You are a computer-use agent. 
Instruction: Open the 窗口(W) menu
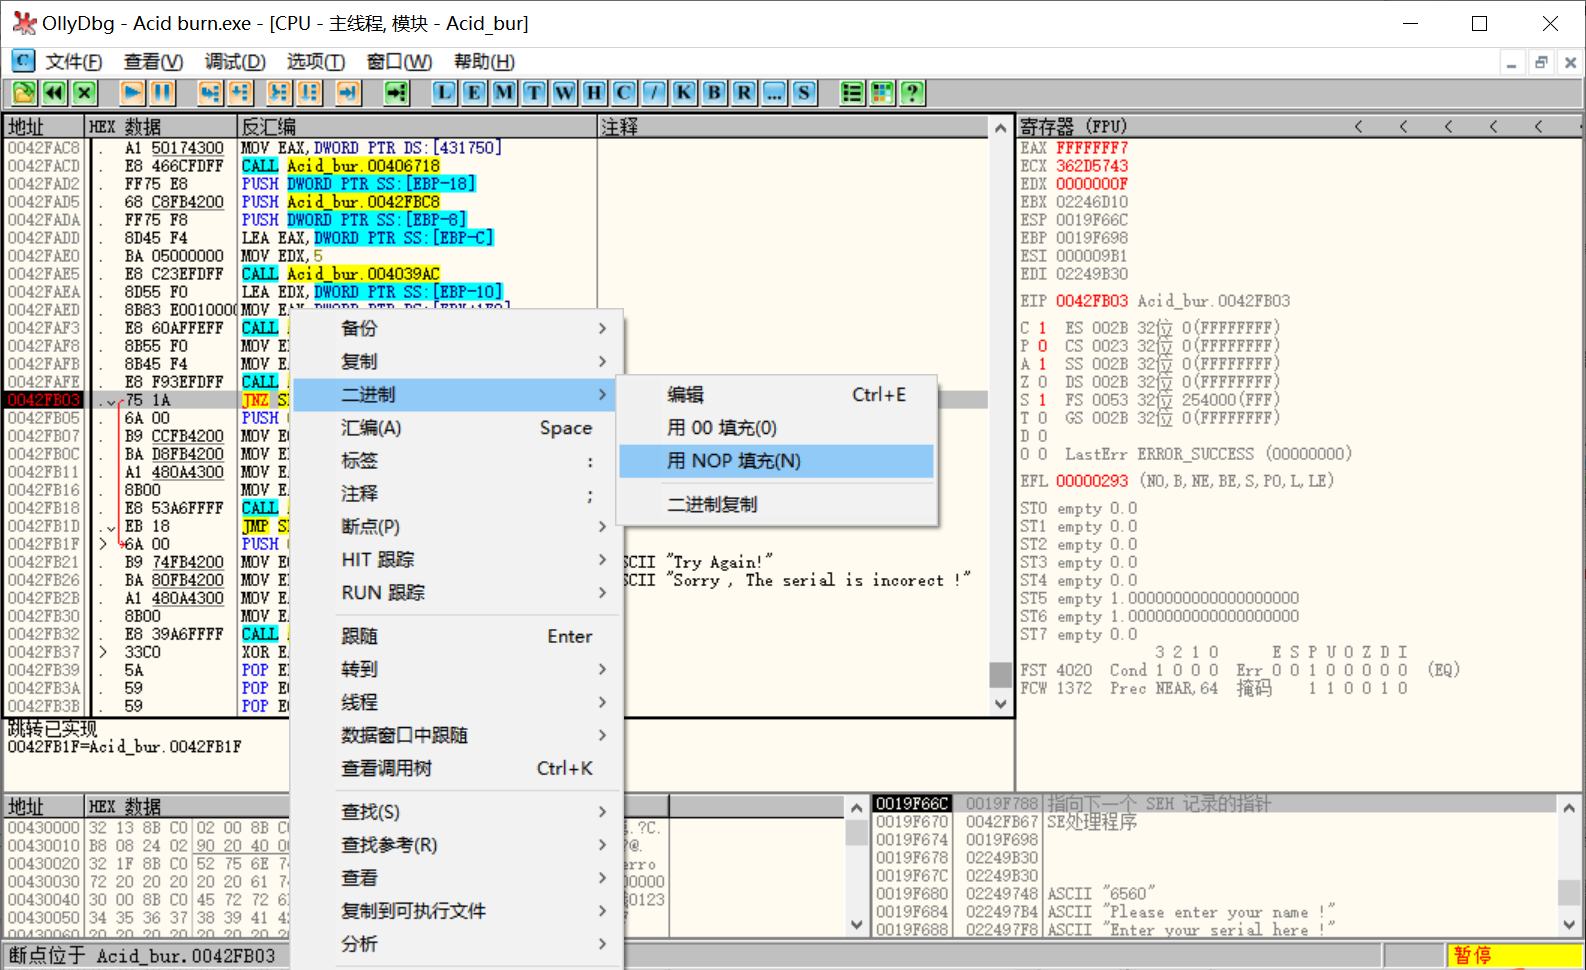click(x=399, y=62)
